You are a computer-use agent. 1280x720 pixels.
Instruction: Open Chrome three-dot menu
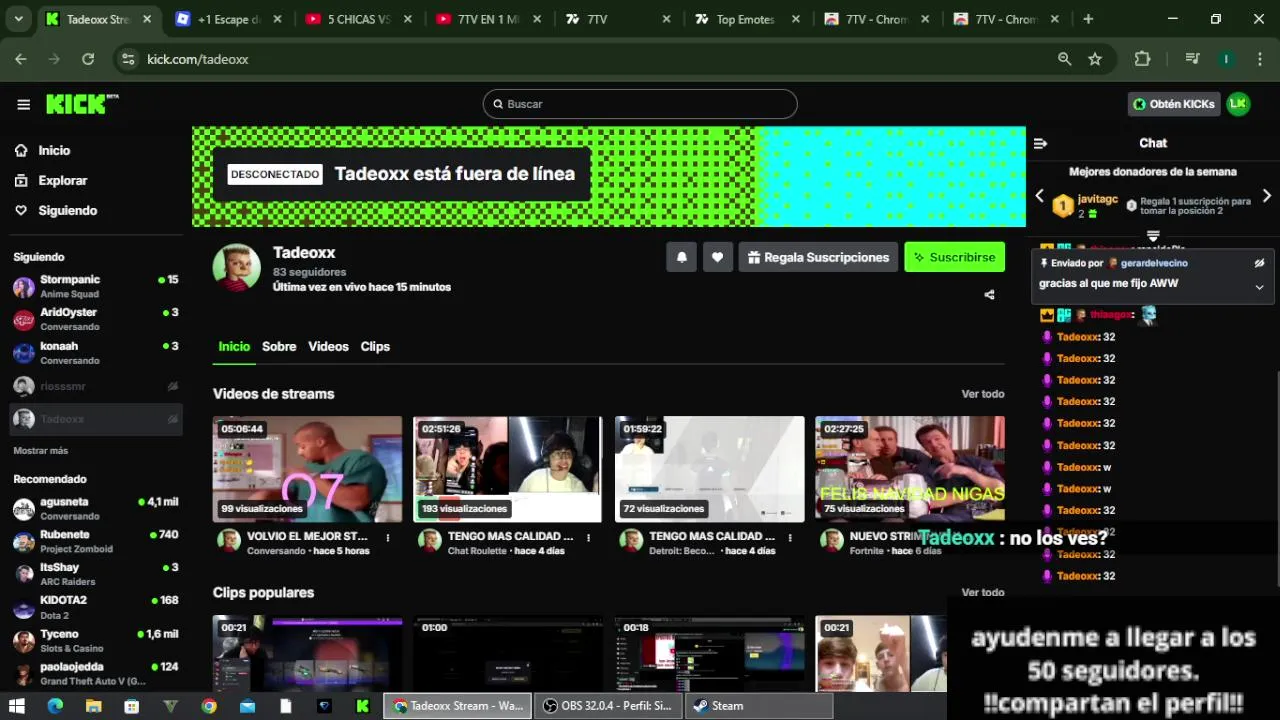pos(1259,59)
